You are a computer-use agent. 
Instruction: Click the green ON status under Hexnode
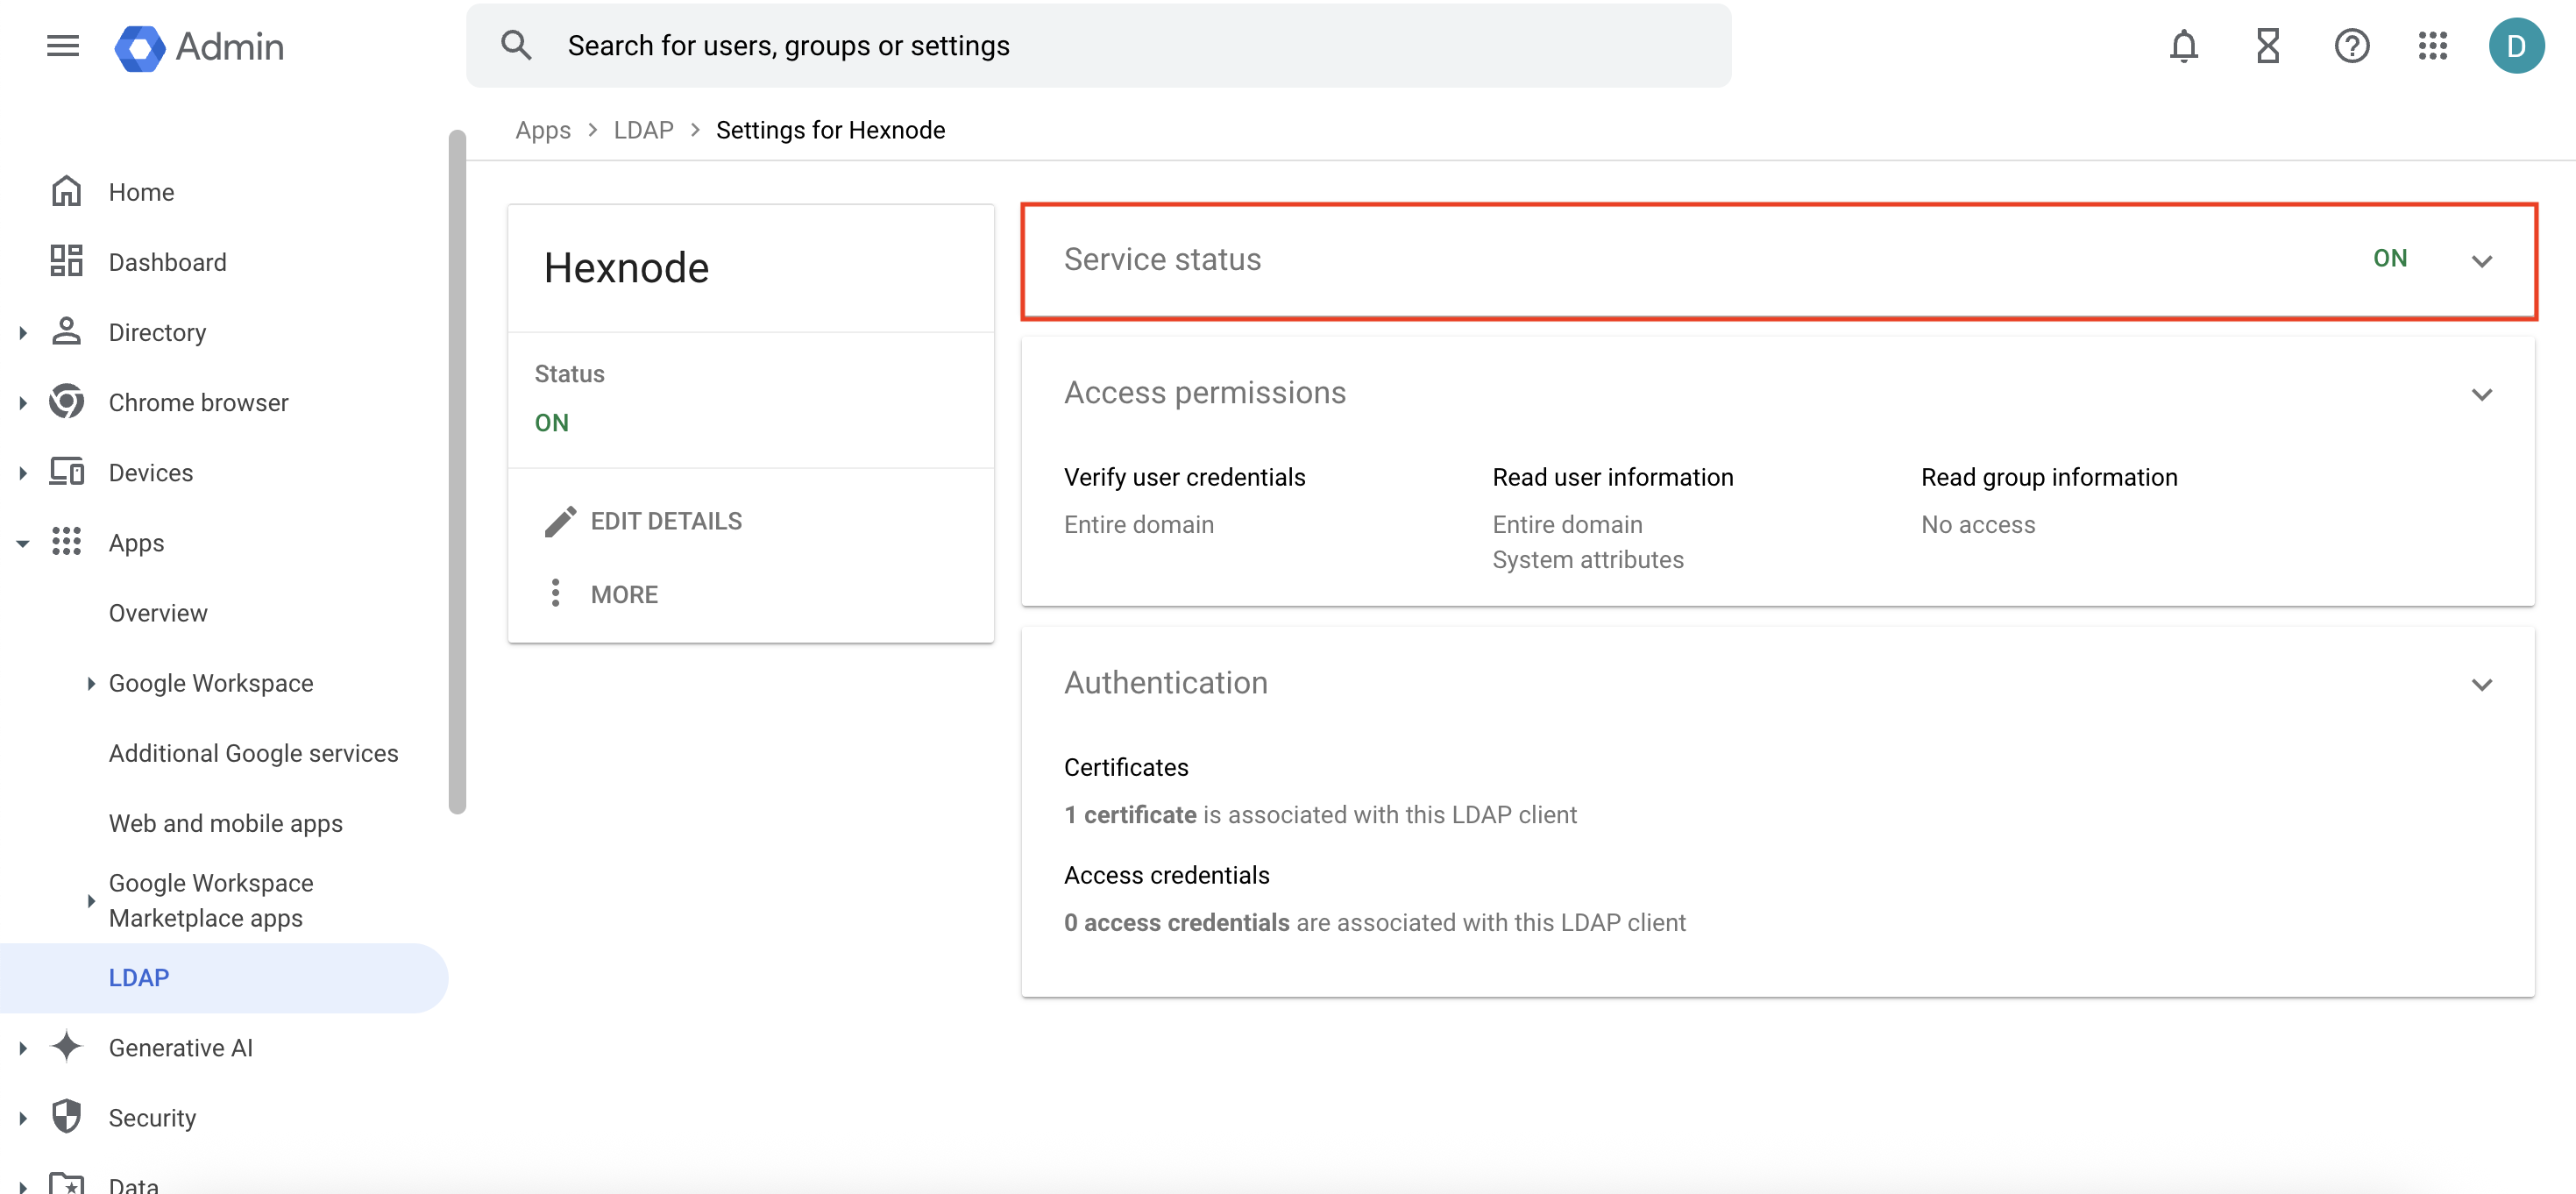click(x=551, y=423)
